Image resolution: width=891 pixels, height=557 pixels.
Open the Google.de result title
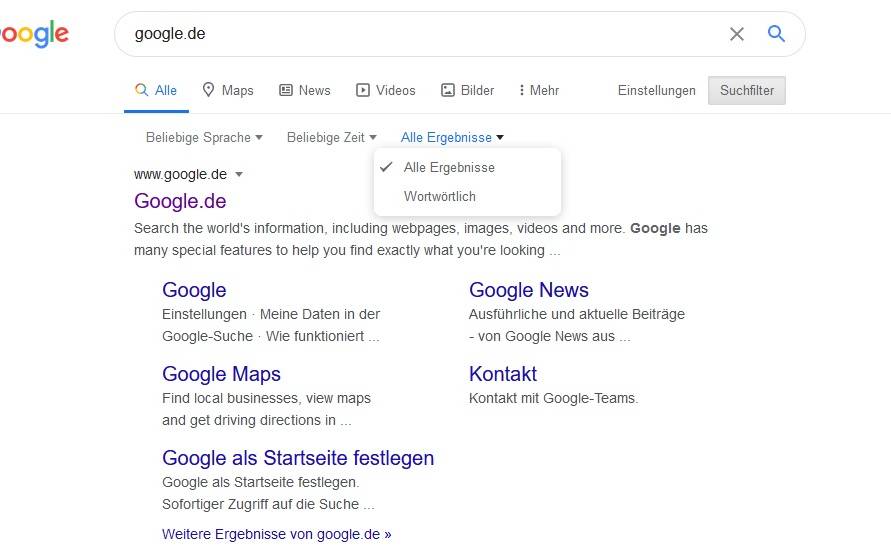pyautogui.click(x=180, y=201)
